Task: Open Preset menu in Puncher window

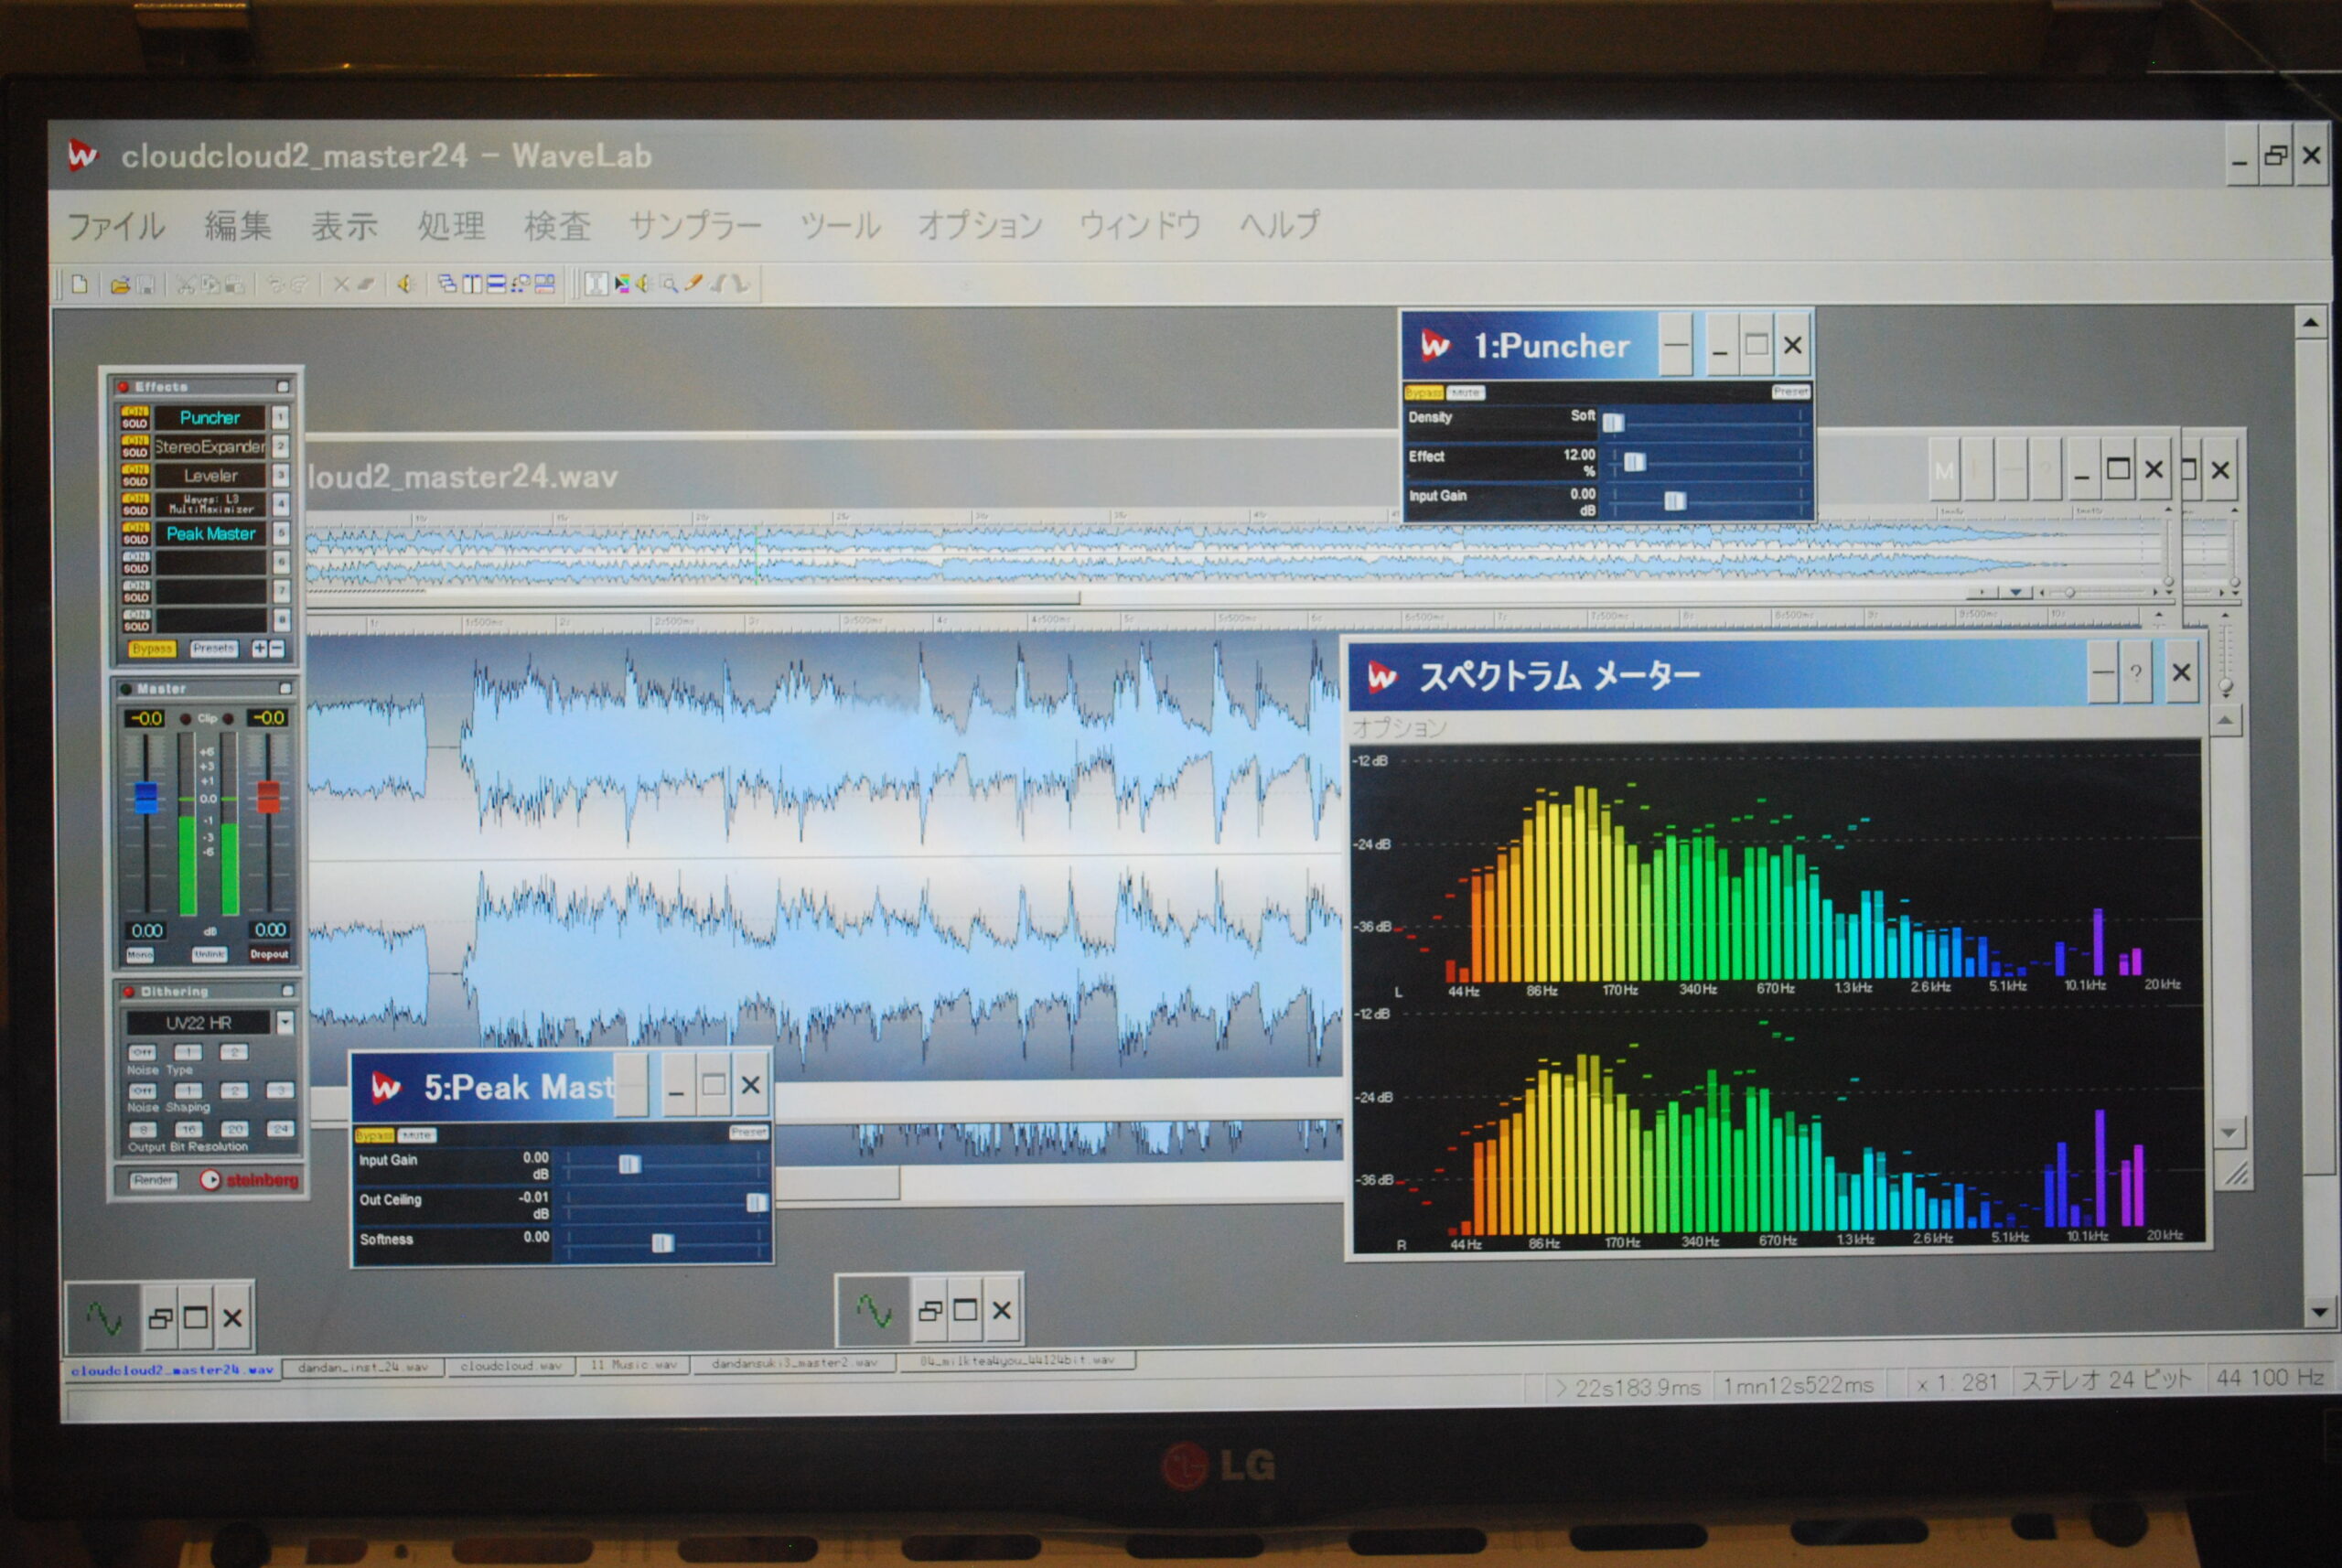Action: coord(1790,391)
